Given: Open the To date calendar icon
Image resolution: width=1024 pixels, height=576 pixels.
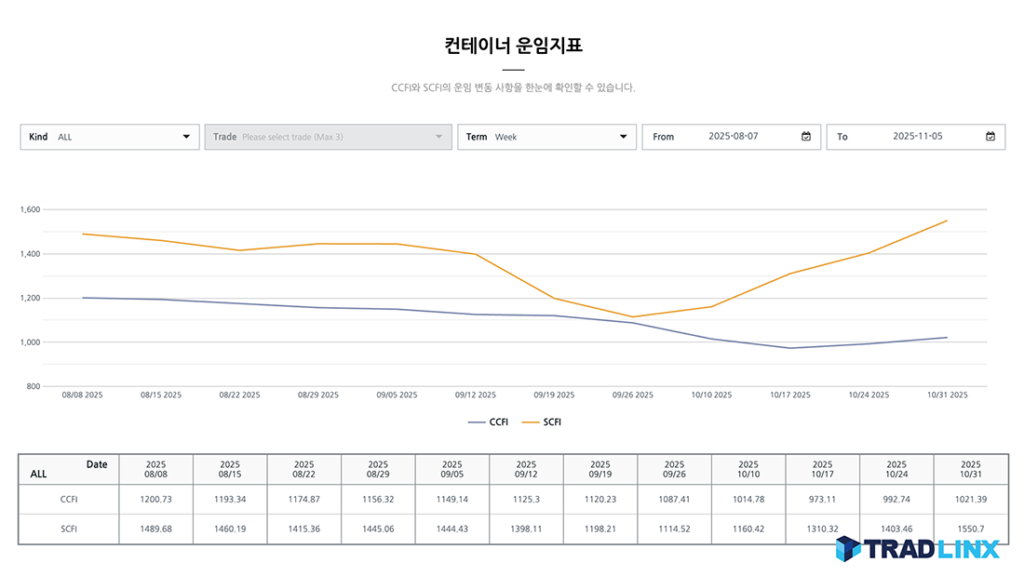Looking at the screenshot, I should coord(990,137).
